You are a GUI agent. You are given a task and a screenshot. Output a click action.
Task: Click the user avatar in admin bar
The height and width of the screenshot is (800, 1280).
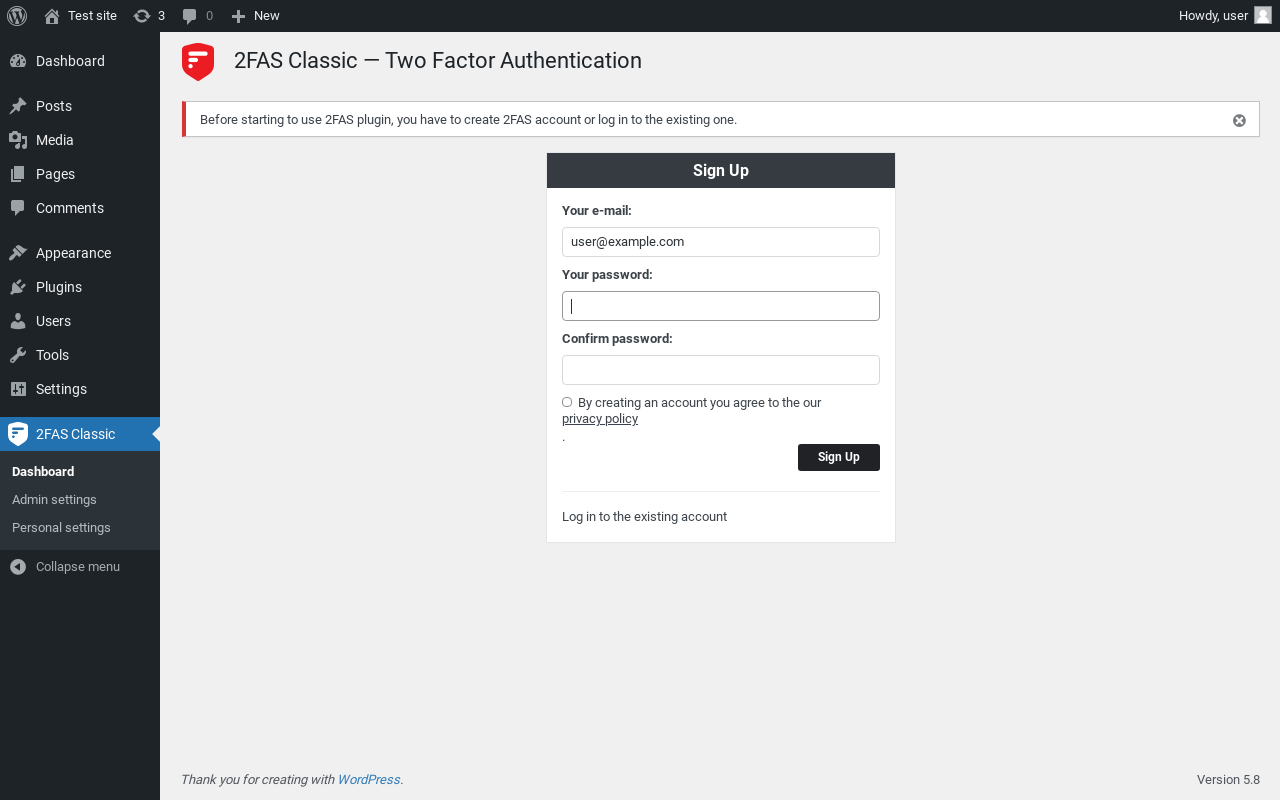[x=1263, y=16]
